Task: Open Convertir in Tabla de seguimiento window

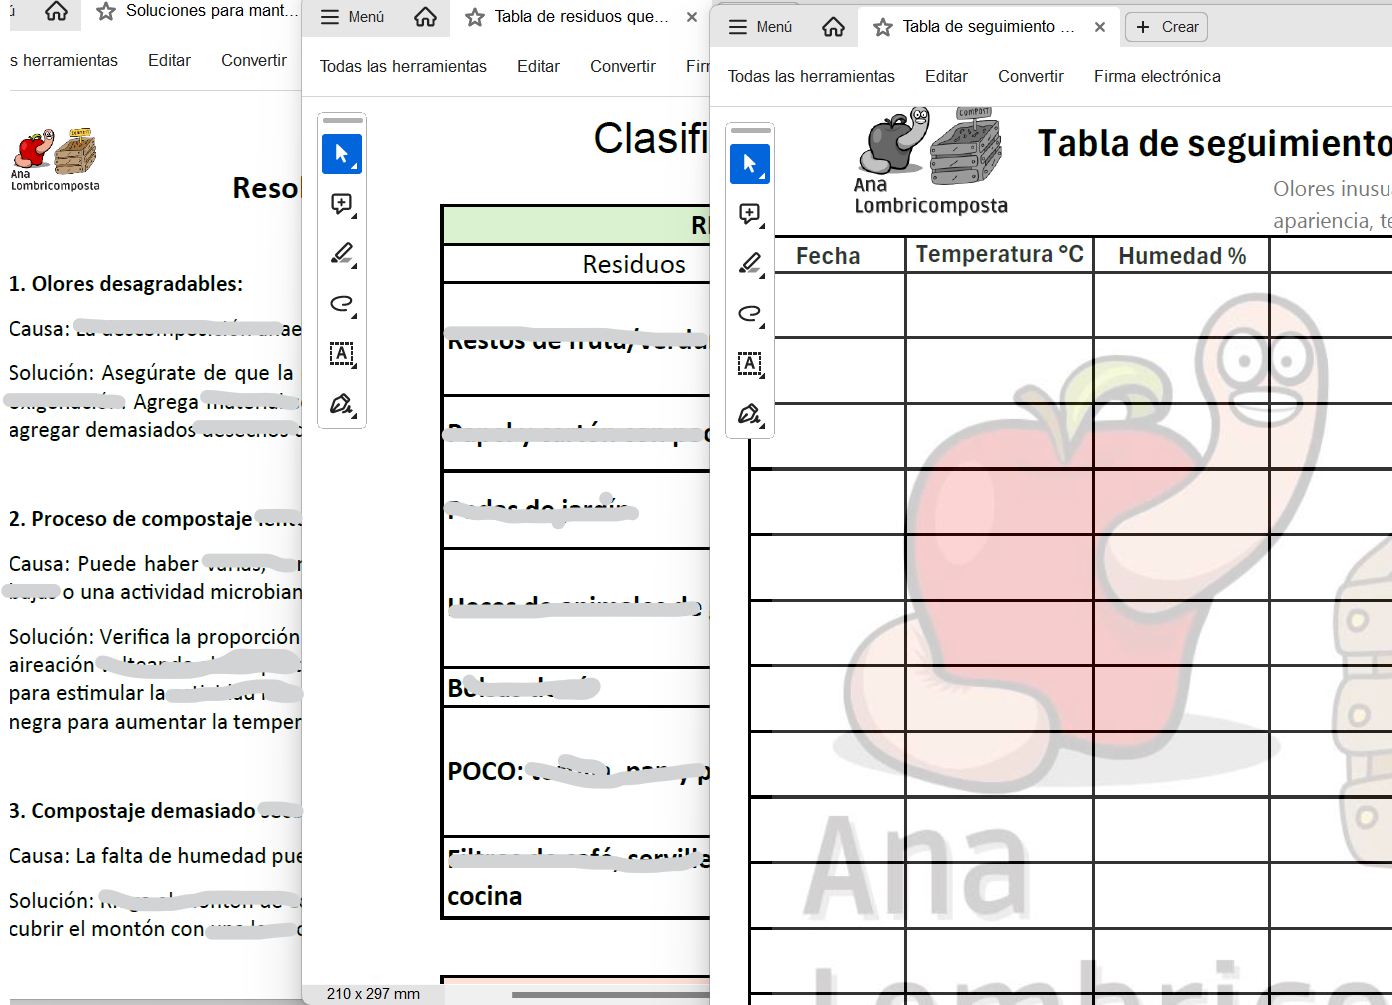Action: coord(1031,76)
